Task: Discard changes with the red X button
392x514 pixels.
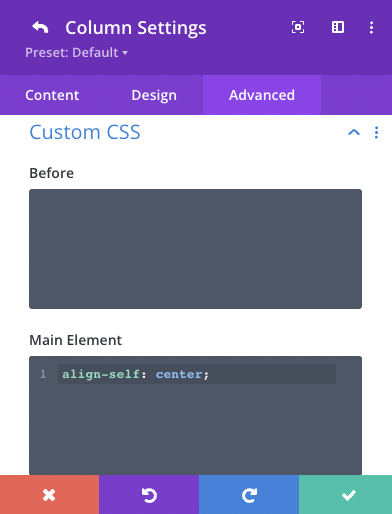Action: click(49, 495)
